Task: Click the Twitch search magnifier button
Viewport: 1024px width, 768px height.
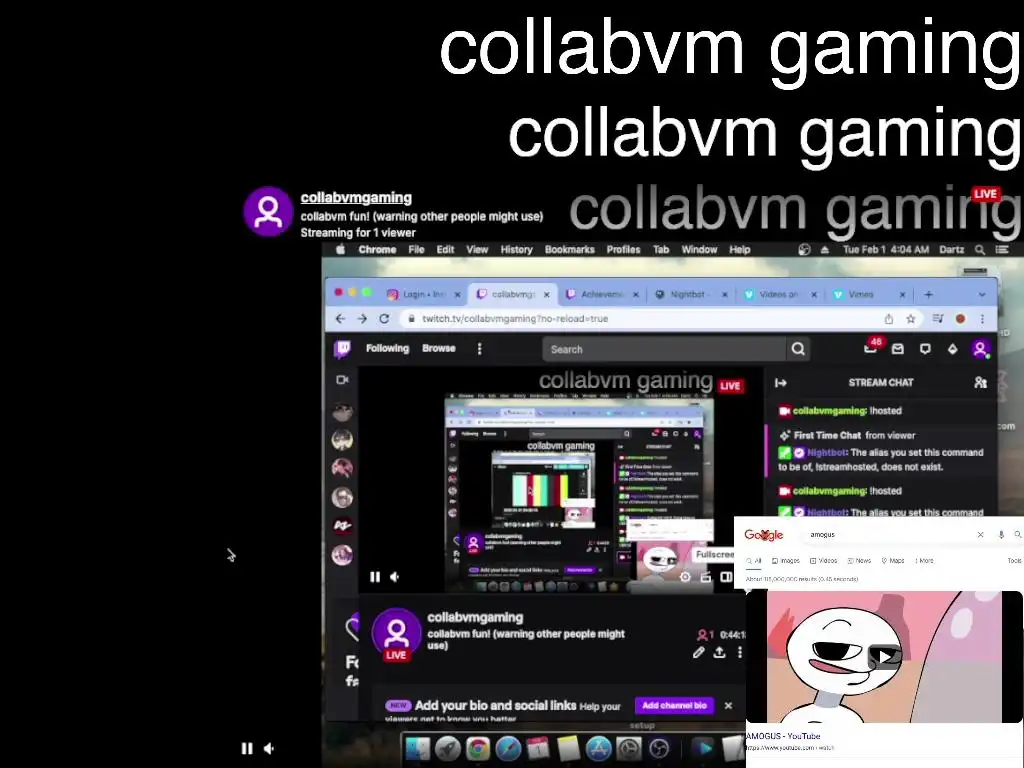Action: tap(798, 349)
